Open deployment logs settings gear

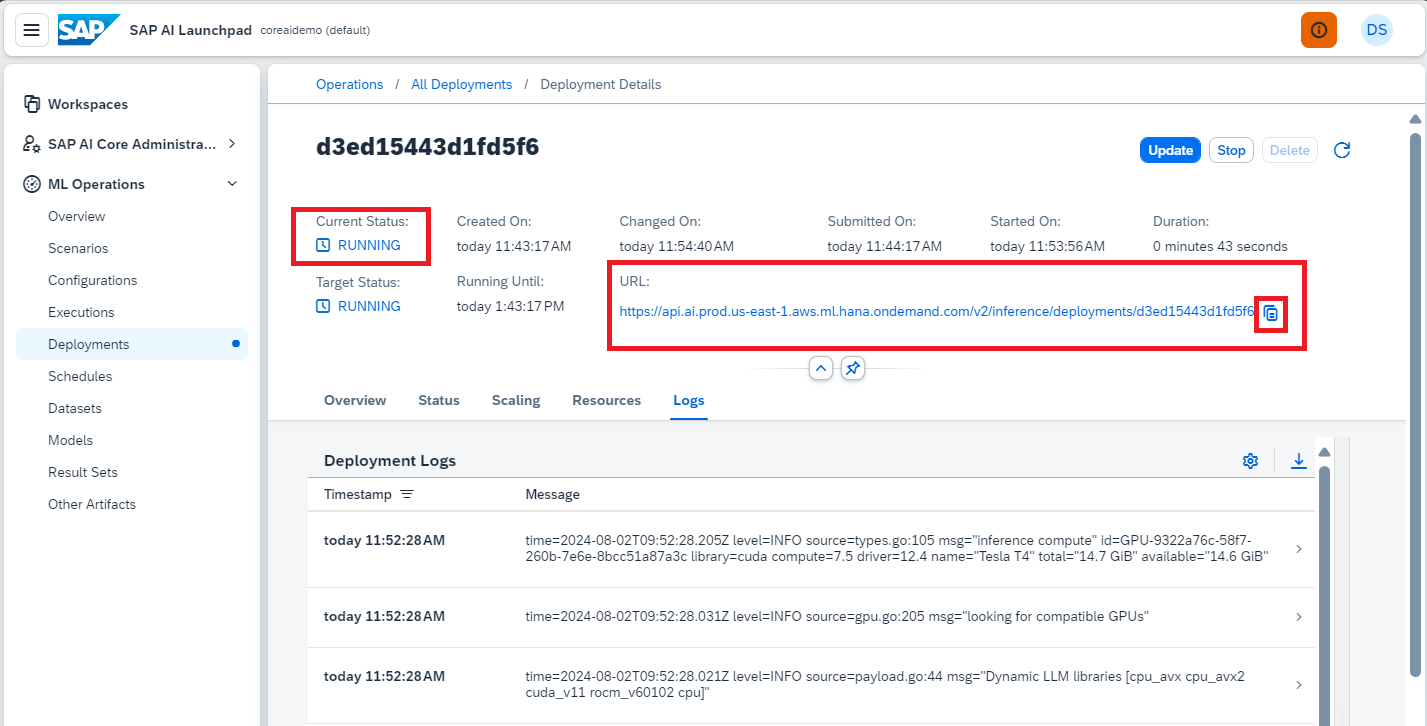(1250, 461)
